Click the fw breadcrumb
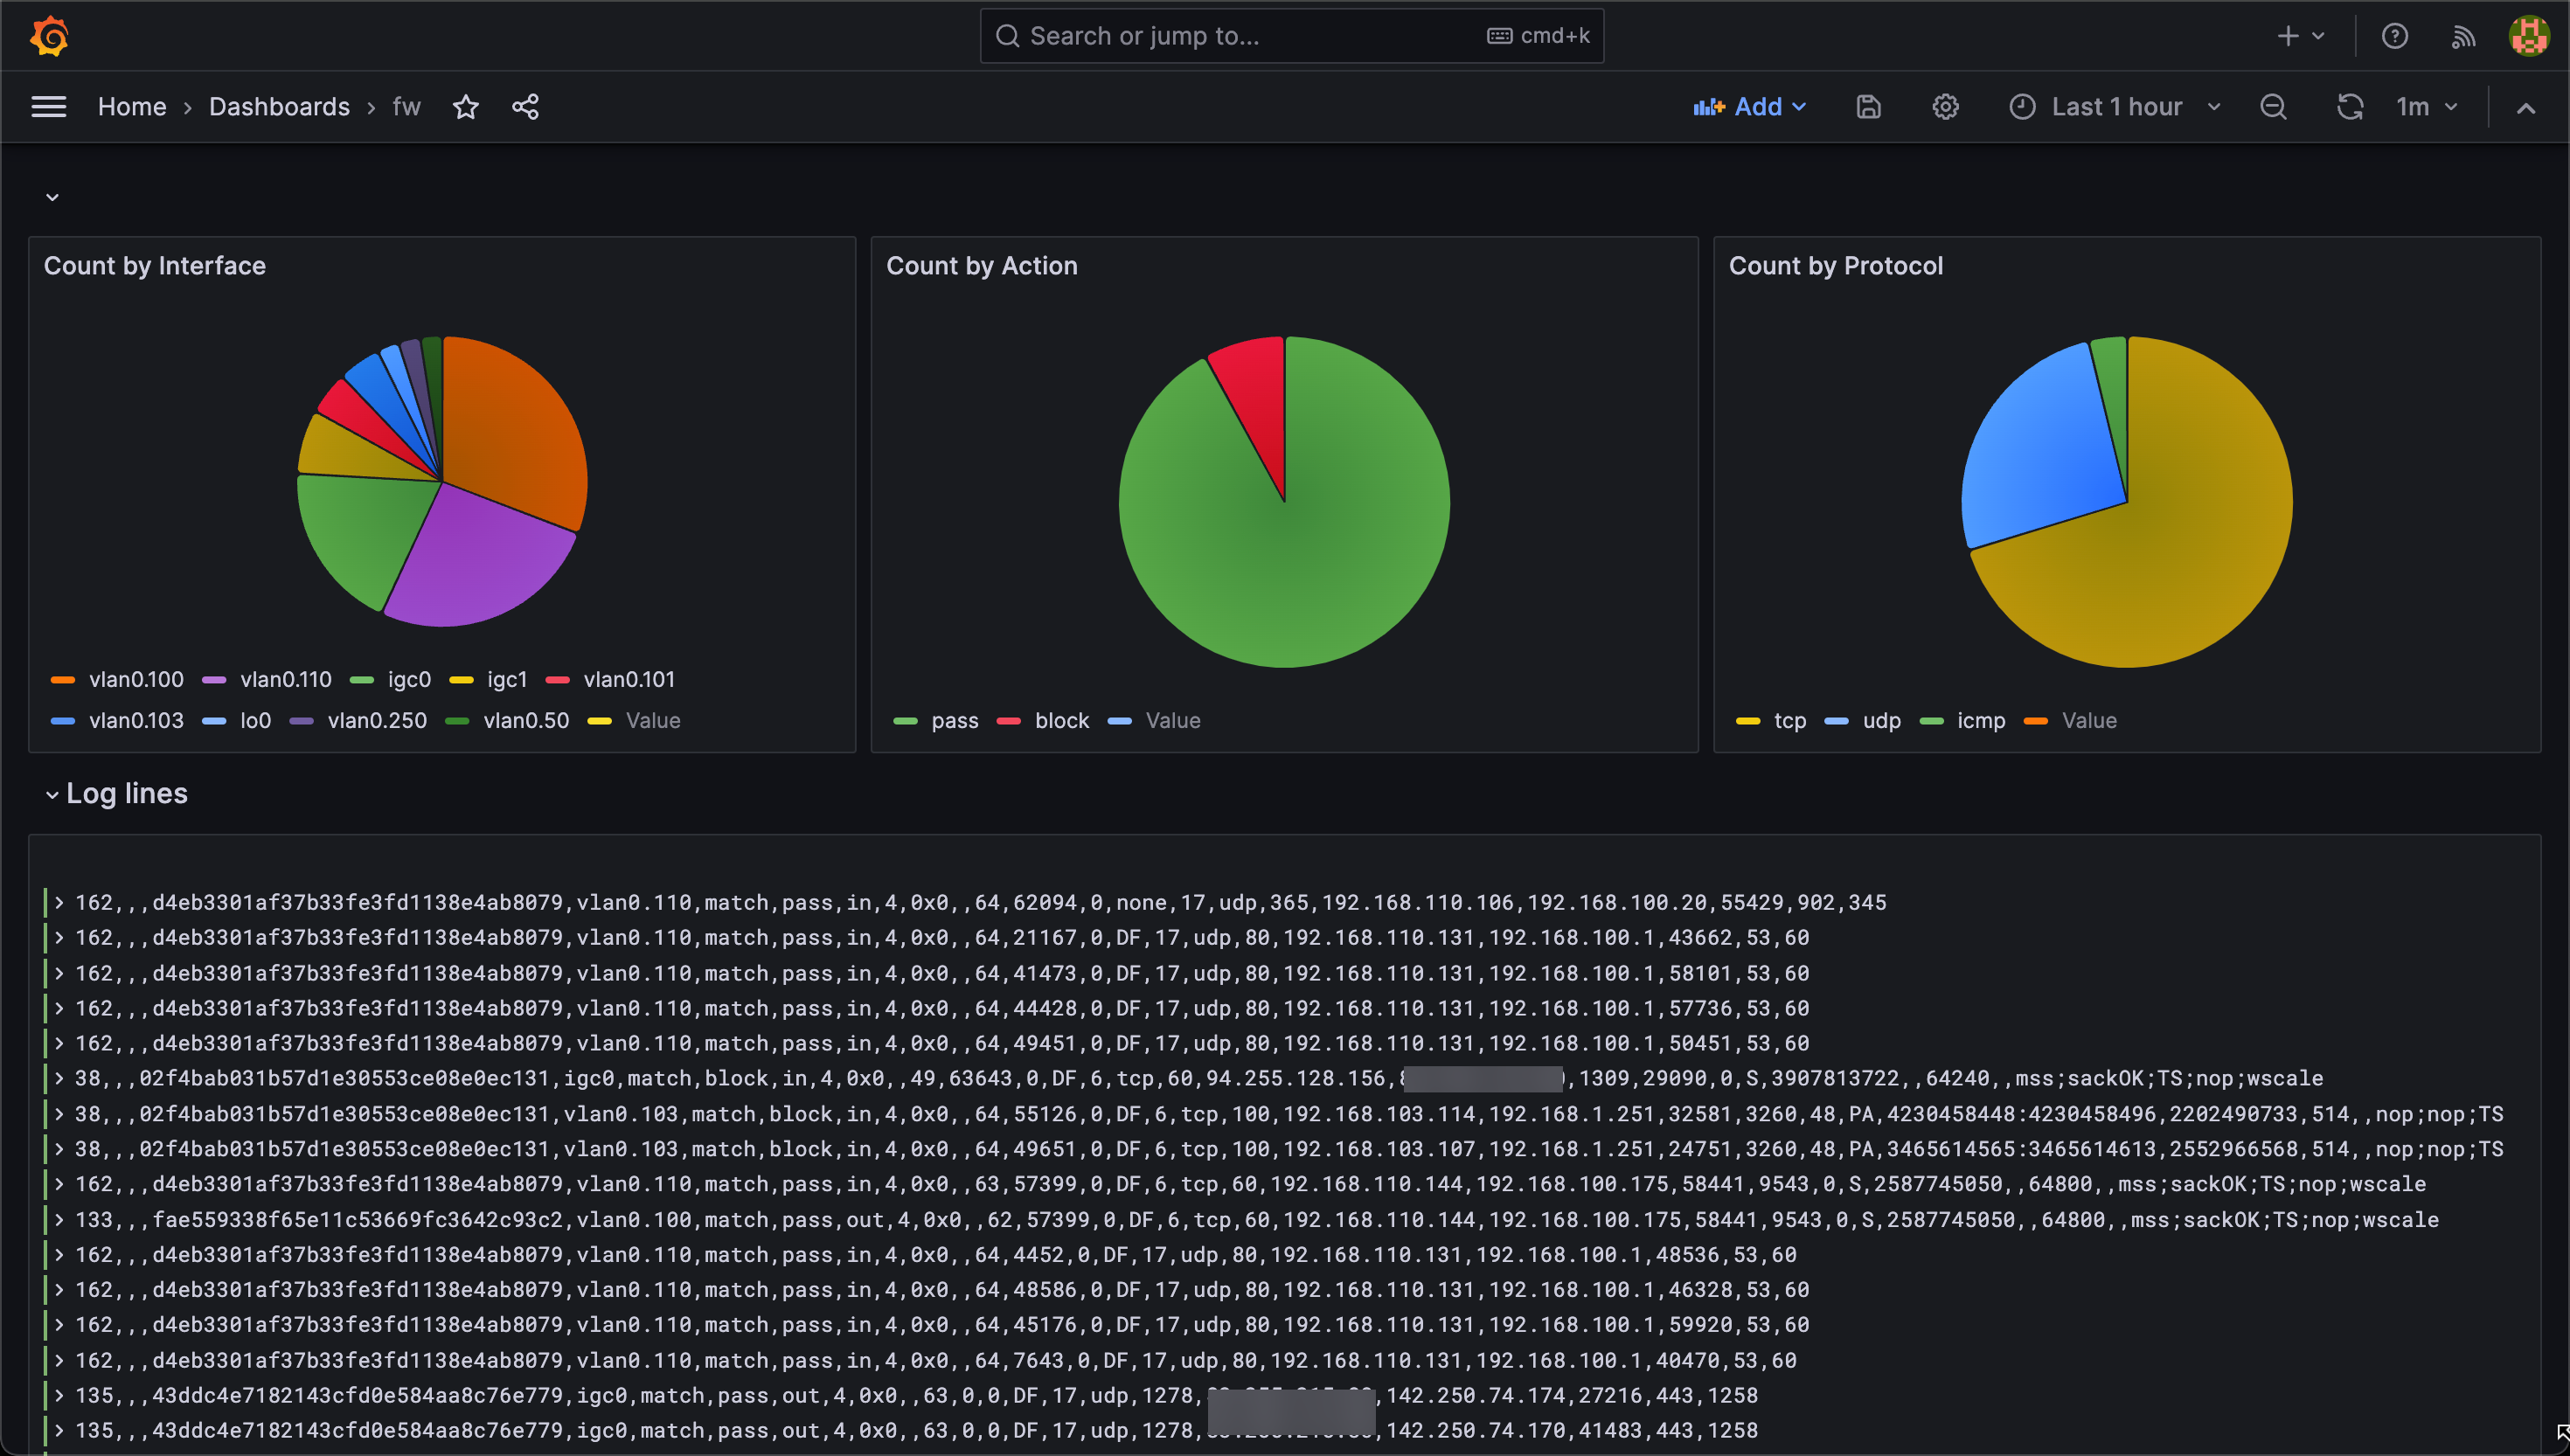This screenshot has width=2570, height=1456. pyautogui.click(x=406, y=107)
